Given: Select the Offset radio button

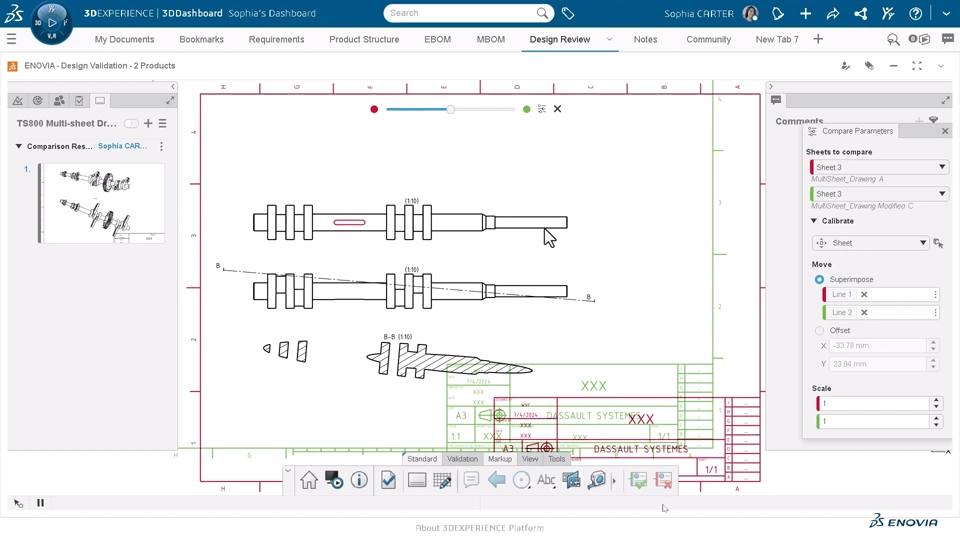Looking at the screenshot, I should pos(819,330).
